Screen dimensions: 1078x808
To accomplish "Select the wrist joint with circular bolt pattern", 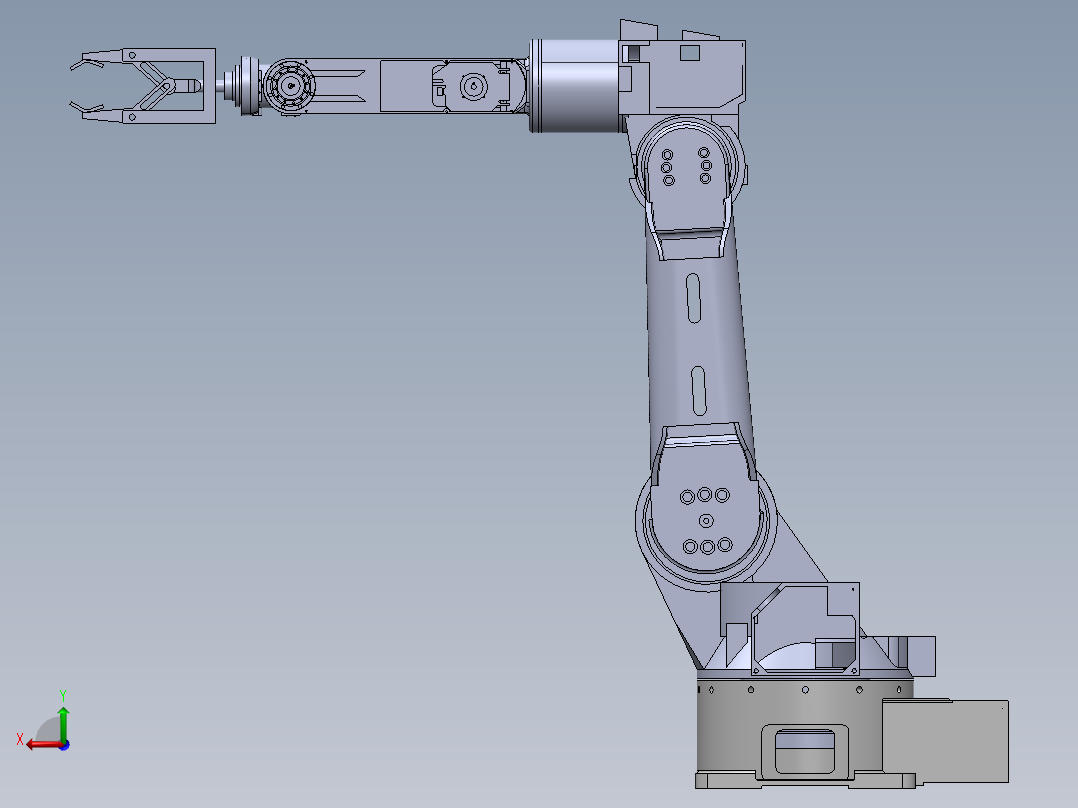I will click(289, 86).
